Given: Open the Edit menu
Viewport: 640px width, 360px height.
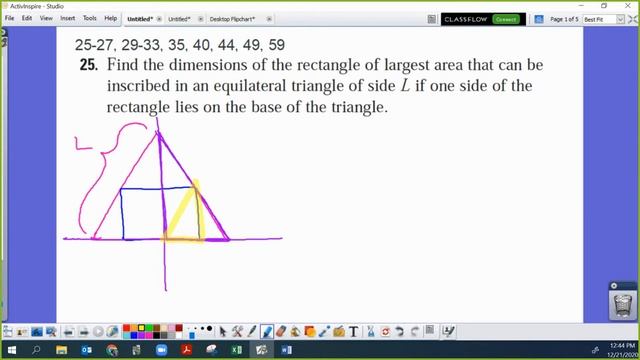Looking at the screenshot, I should pos(27,18).
